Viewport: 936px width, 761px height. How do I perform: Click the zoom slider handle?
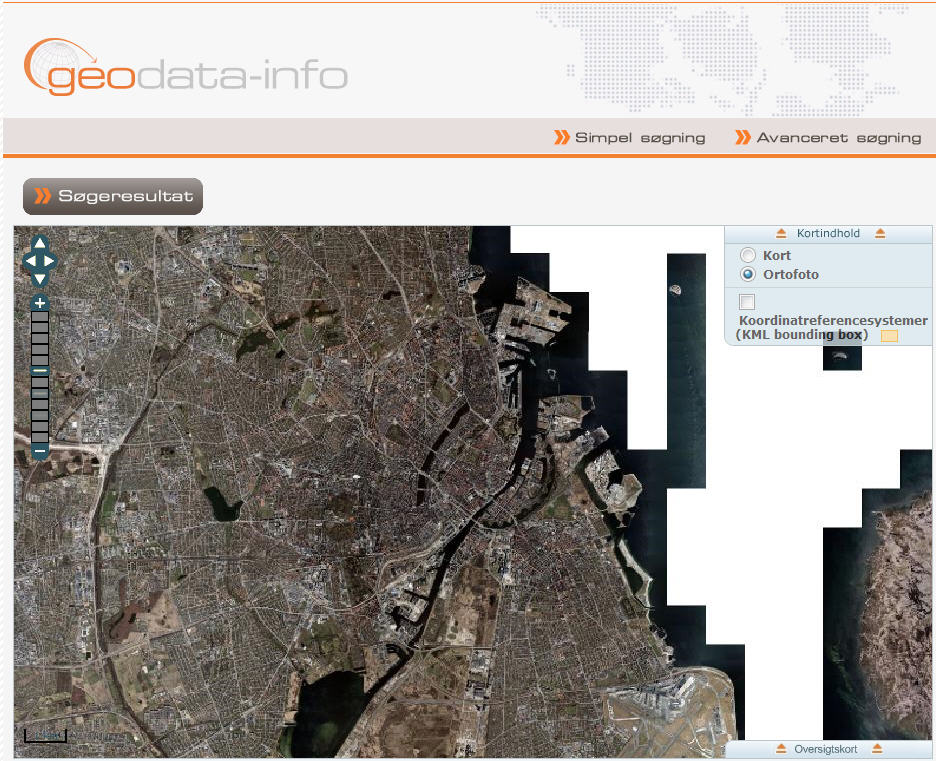[40, 371]
